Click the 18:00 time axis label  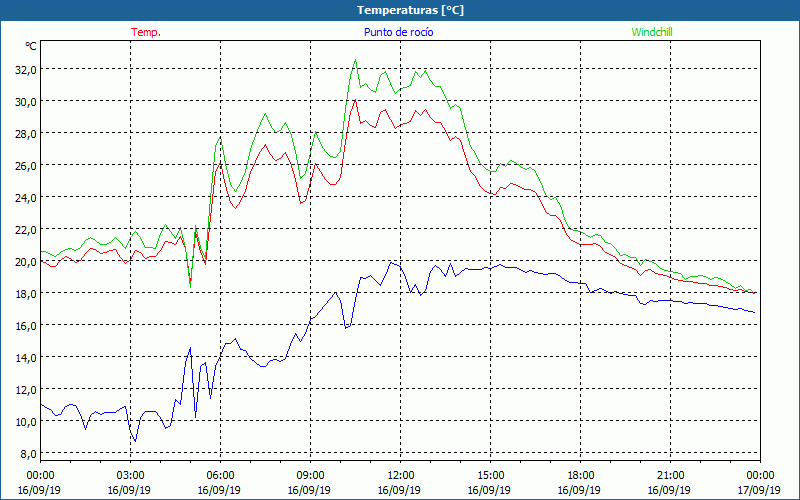tap(581, 476)
